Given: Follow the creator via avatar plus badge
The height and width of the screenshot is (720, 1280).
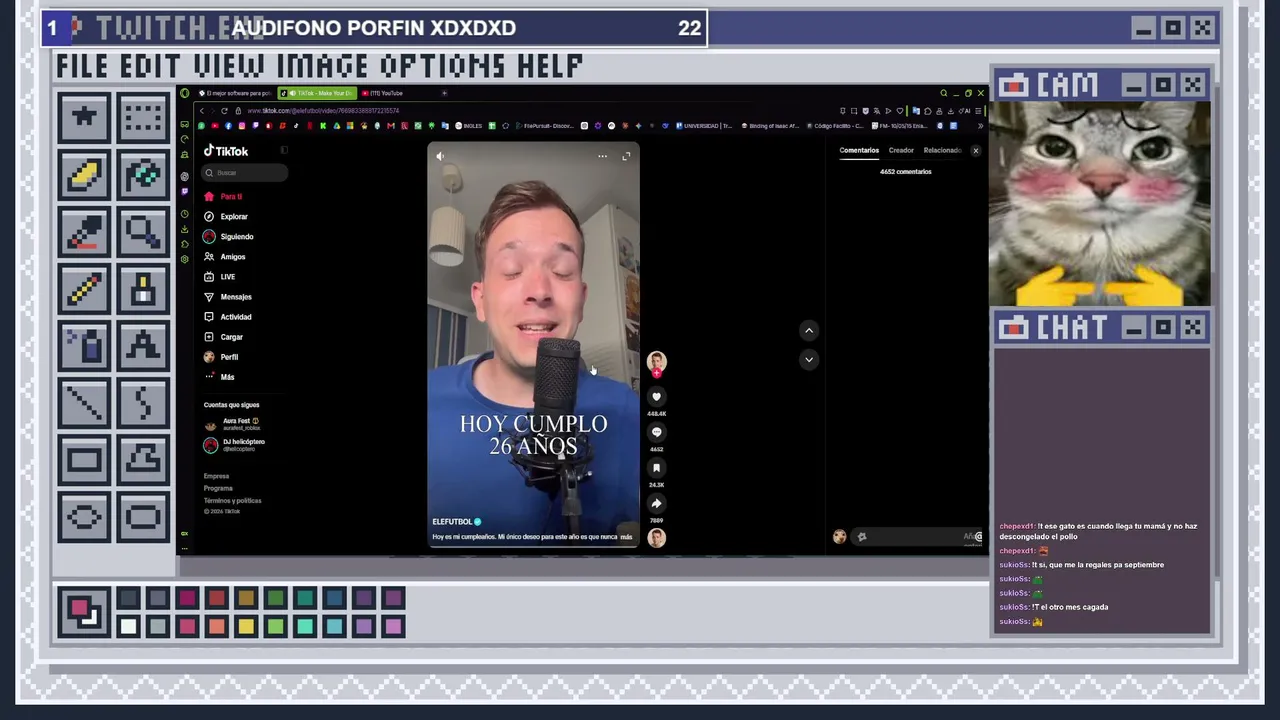Looking at the screenshot, I should coord(656,373).
